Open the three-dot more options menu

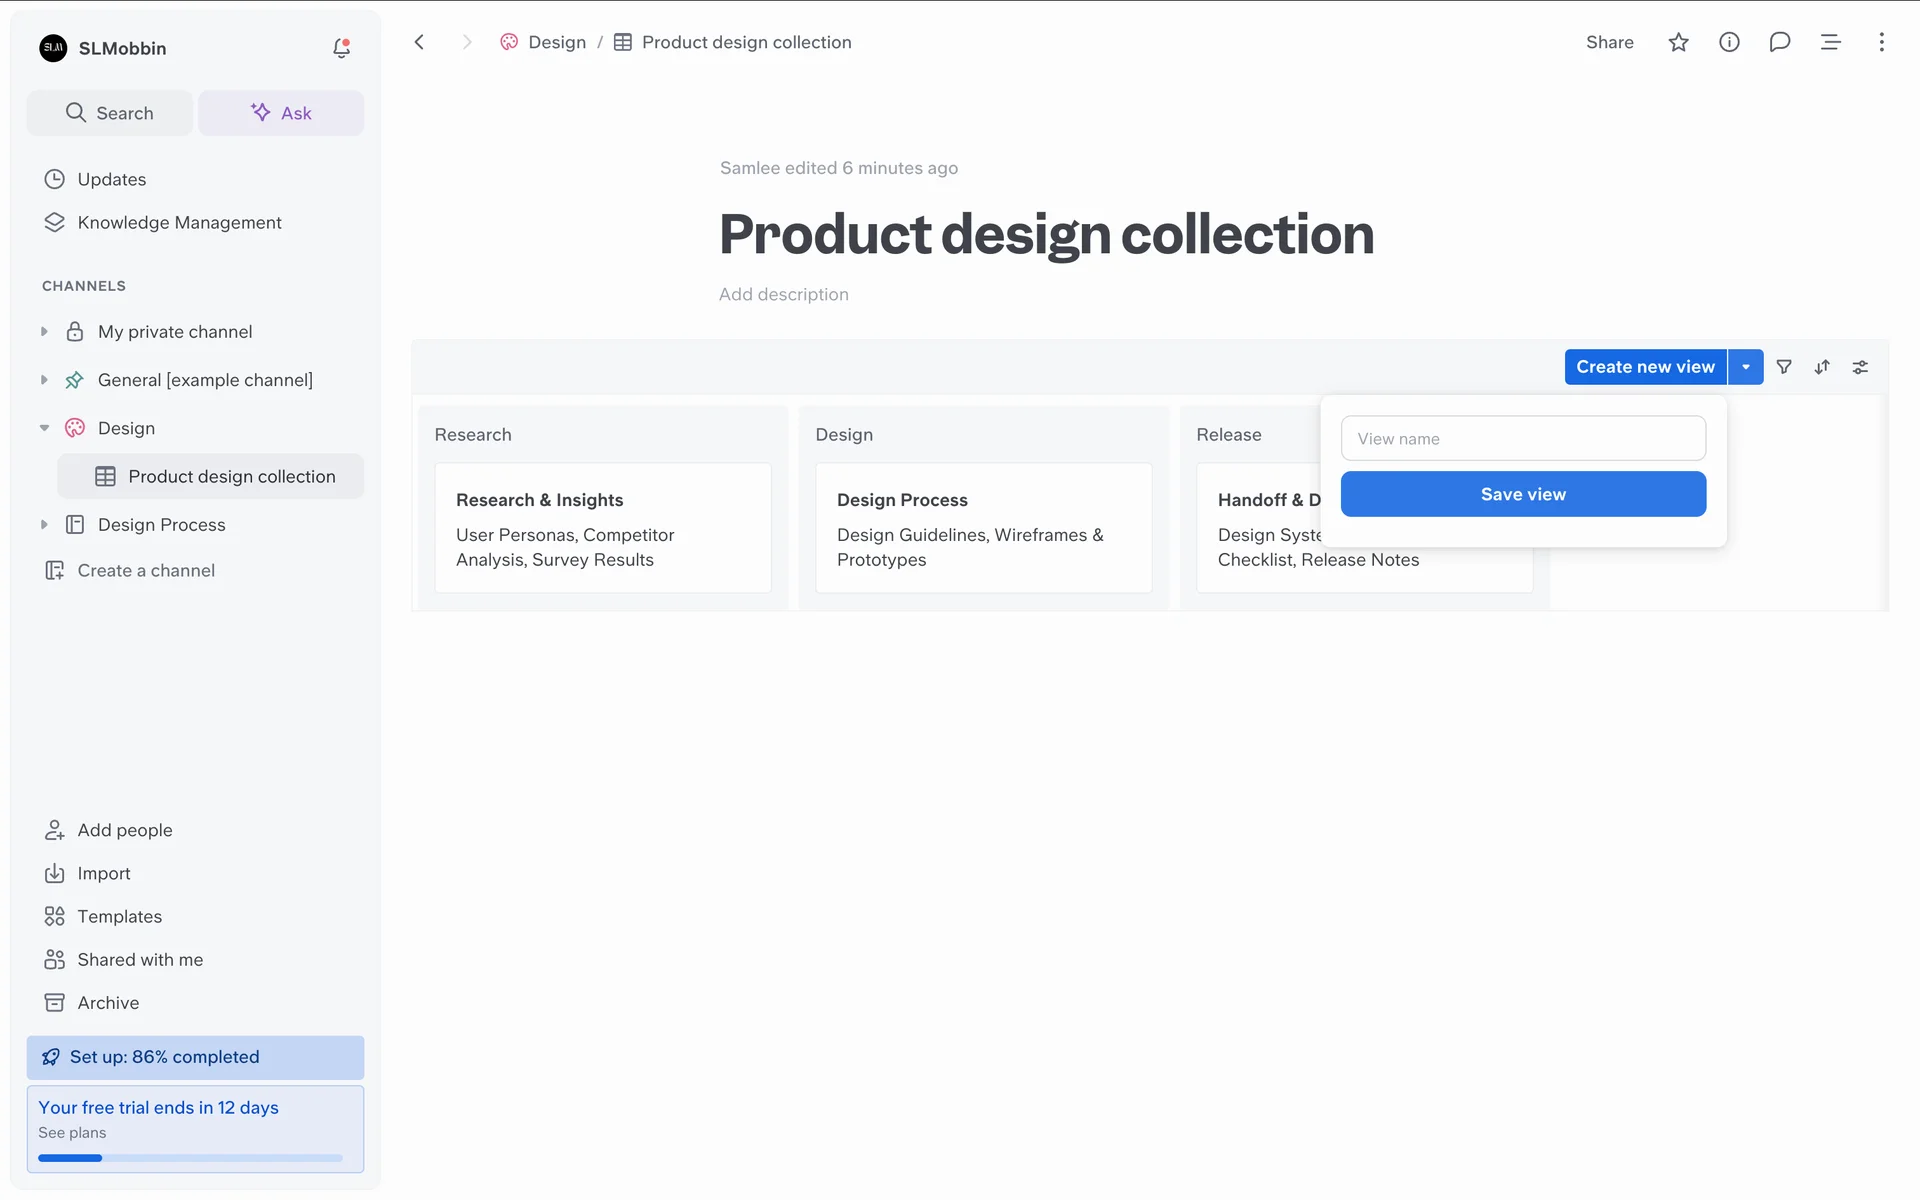pos(1881,42)
